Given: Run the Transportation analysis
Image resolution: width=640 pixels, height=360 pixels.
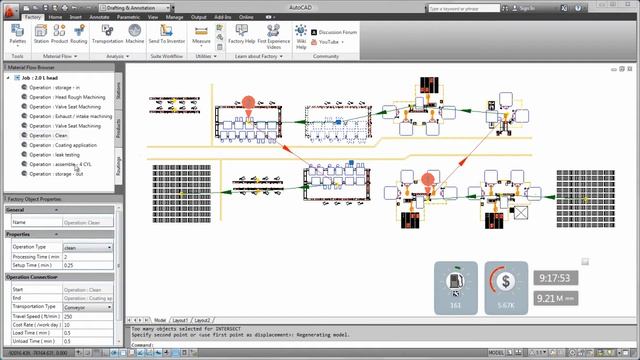Looking at the screenshot, I should [107, 34].
